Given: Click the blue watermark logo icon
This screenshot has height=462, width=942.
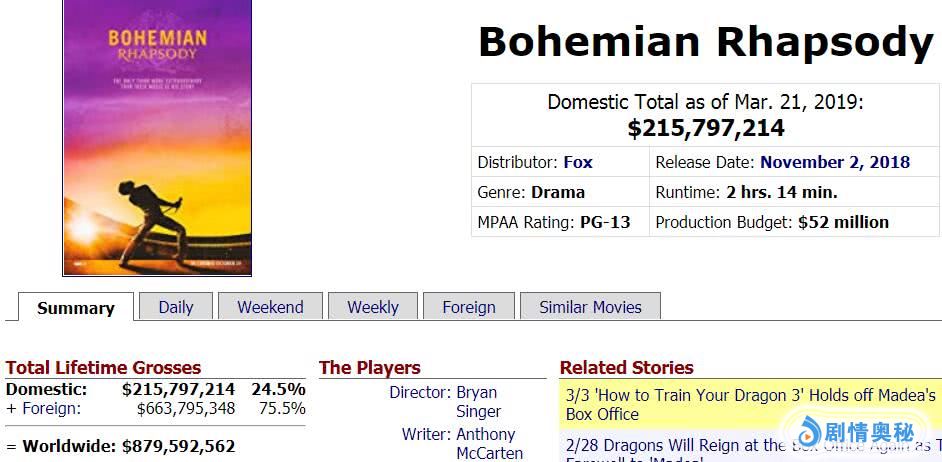Looking at the screenshot, I should click(807, 433).
